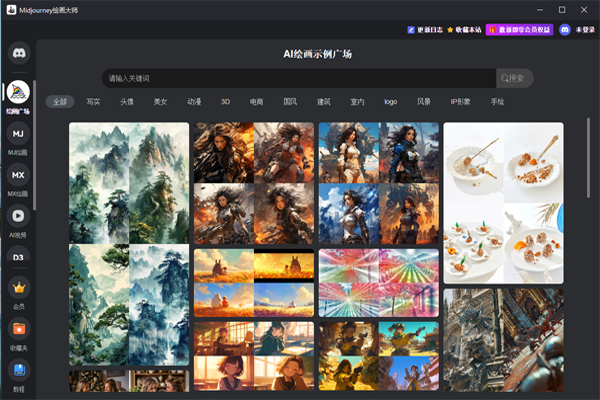Open the AI视频 play icon

coord(18,216)
